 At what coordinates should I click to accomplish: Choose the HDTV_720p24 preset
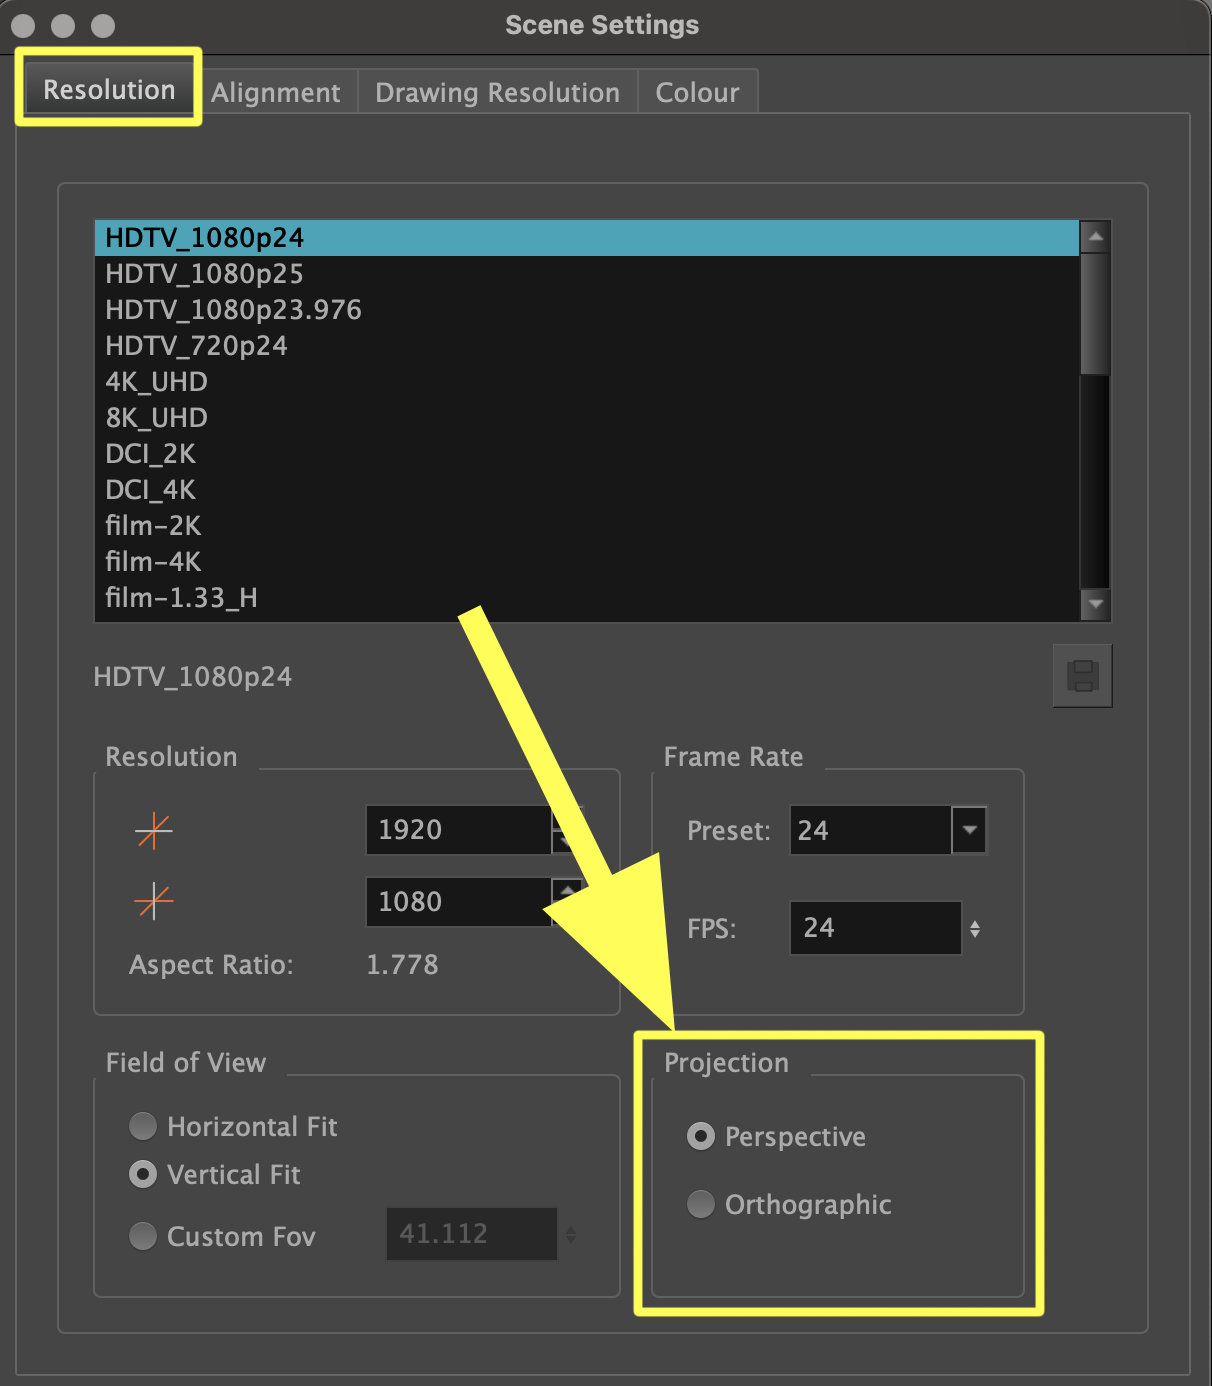(x=197, y=346)
